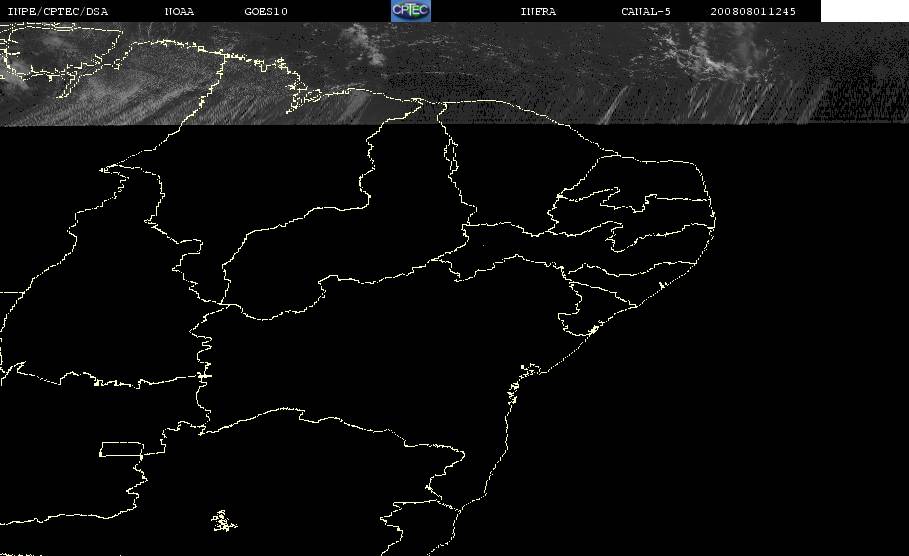Click the NOAA label in the header
Screen dimensions: 909x556
tap(179, 11)
